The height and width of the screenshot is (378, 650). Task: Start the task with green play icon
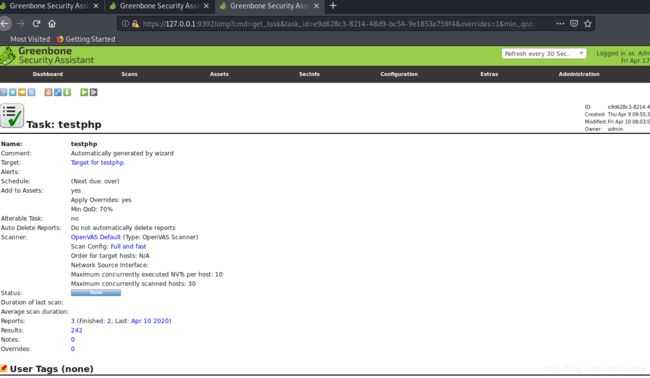[x=84, y=92]
